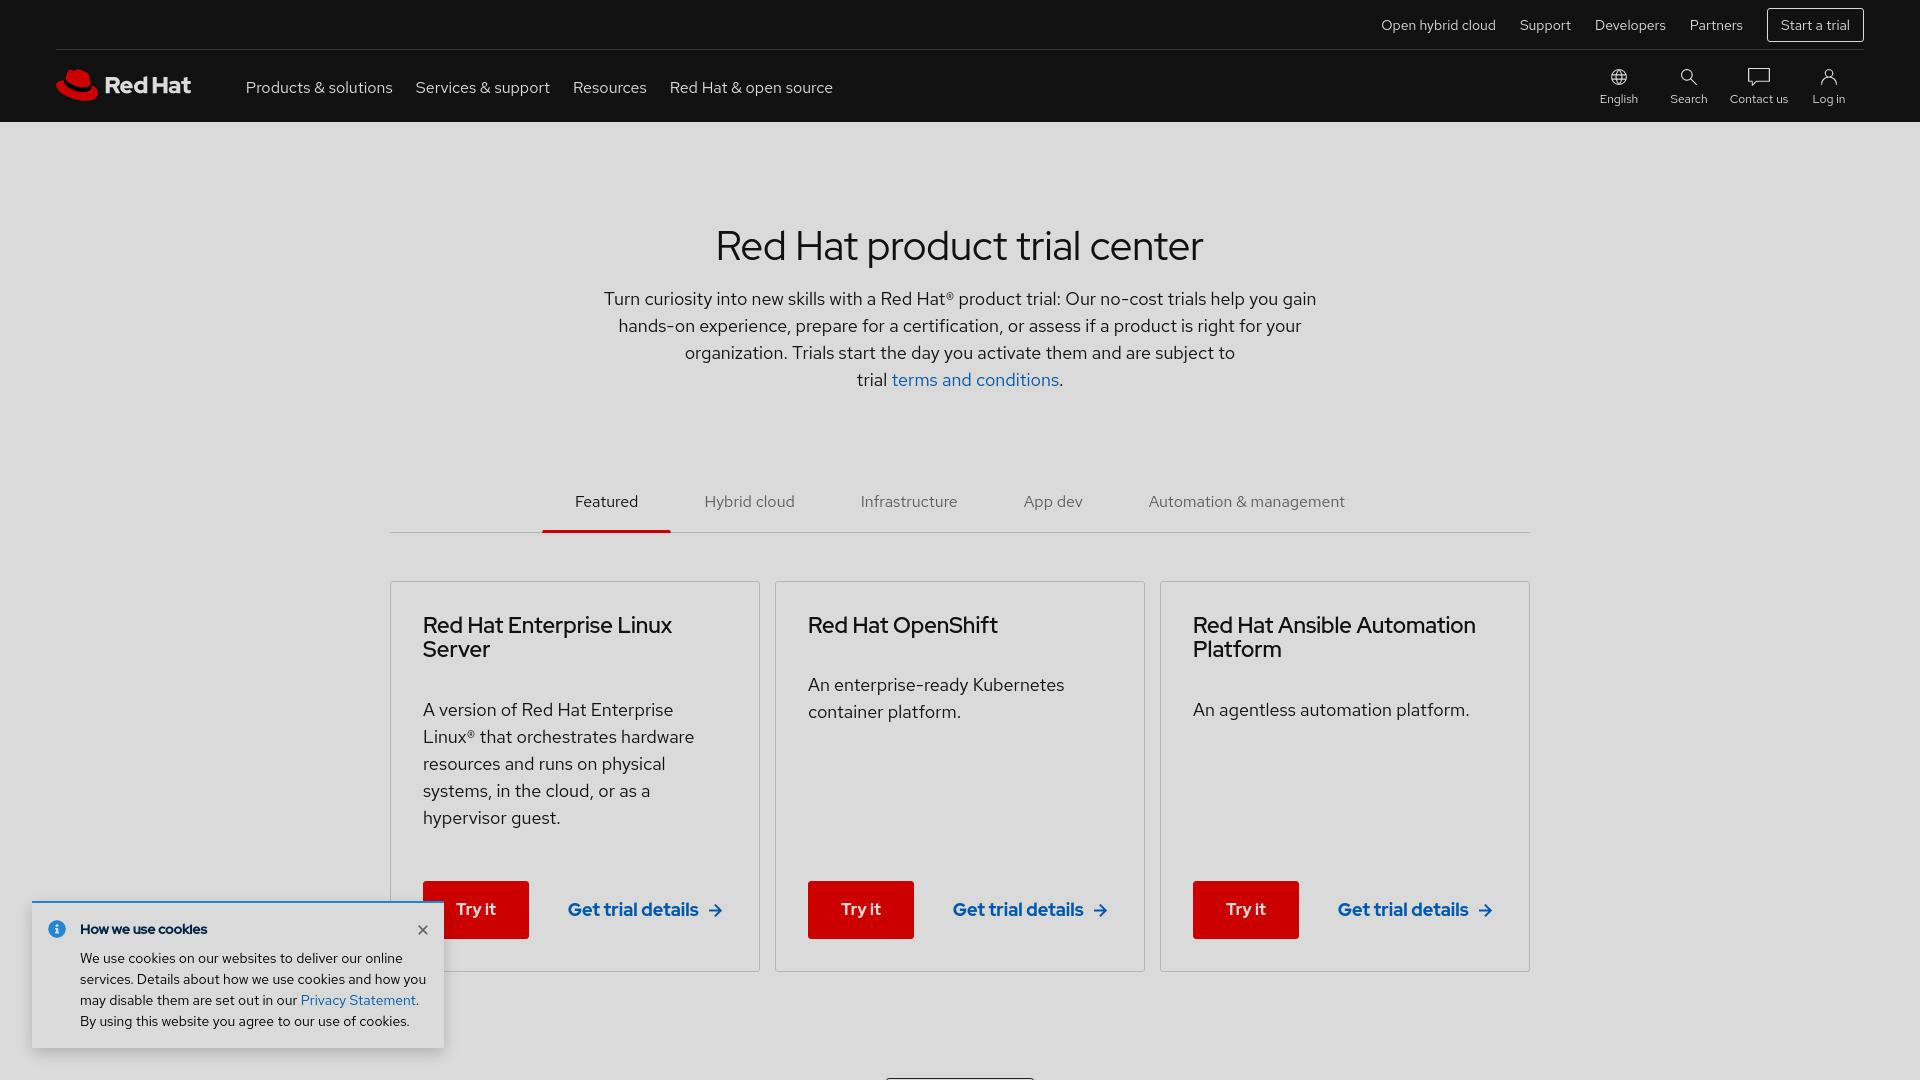Select the Featured tab
The height and width of the screenshot is (1080, 1920).
606,502
